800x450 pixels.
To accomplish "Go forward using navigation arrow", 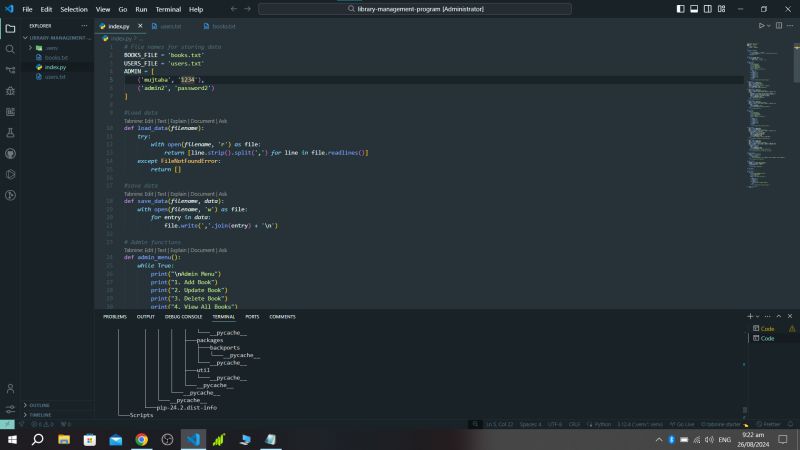I will (247, 9).
